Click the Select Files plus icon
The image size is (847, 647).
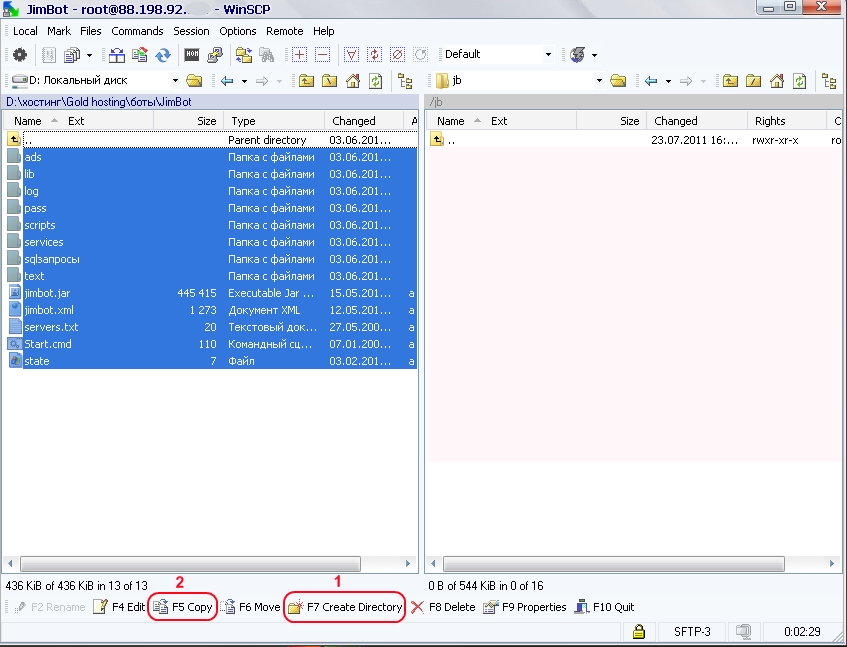pos(299,55)
